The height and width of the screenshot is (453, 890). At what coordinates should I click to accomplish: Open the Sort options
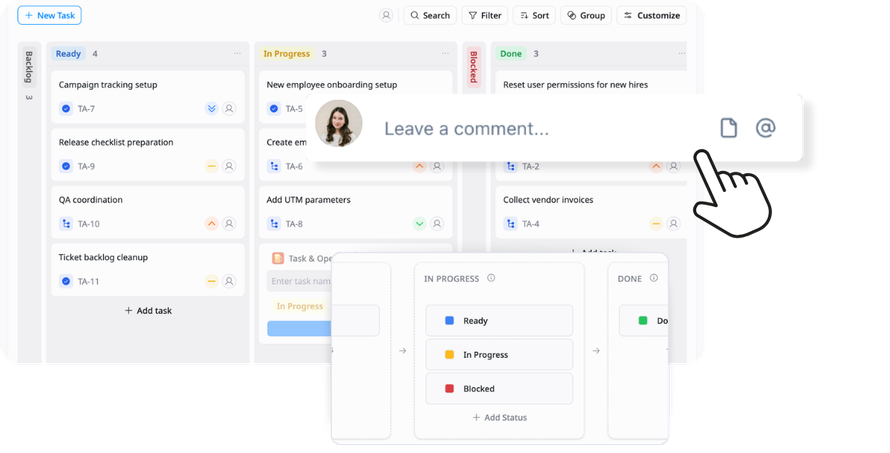(534, 15)
